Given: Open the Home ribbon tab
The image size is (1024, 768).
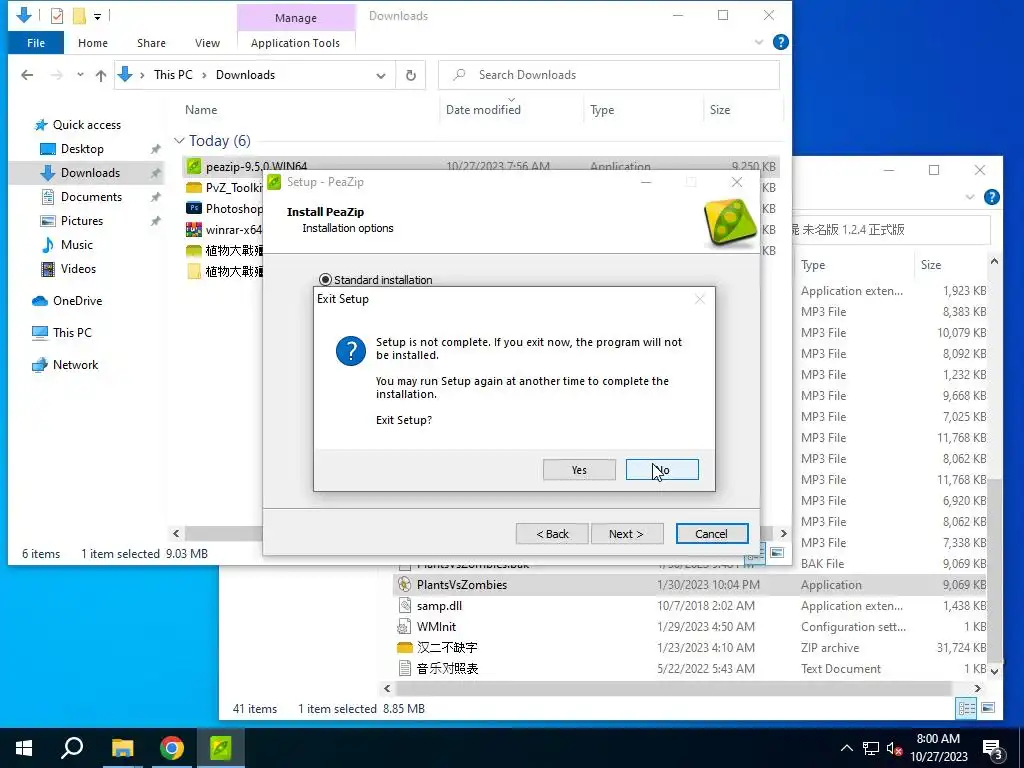Looking at the screenshot, I should click(x=93, y=43).
